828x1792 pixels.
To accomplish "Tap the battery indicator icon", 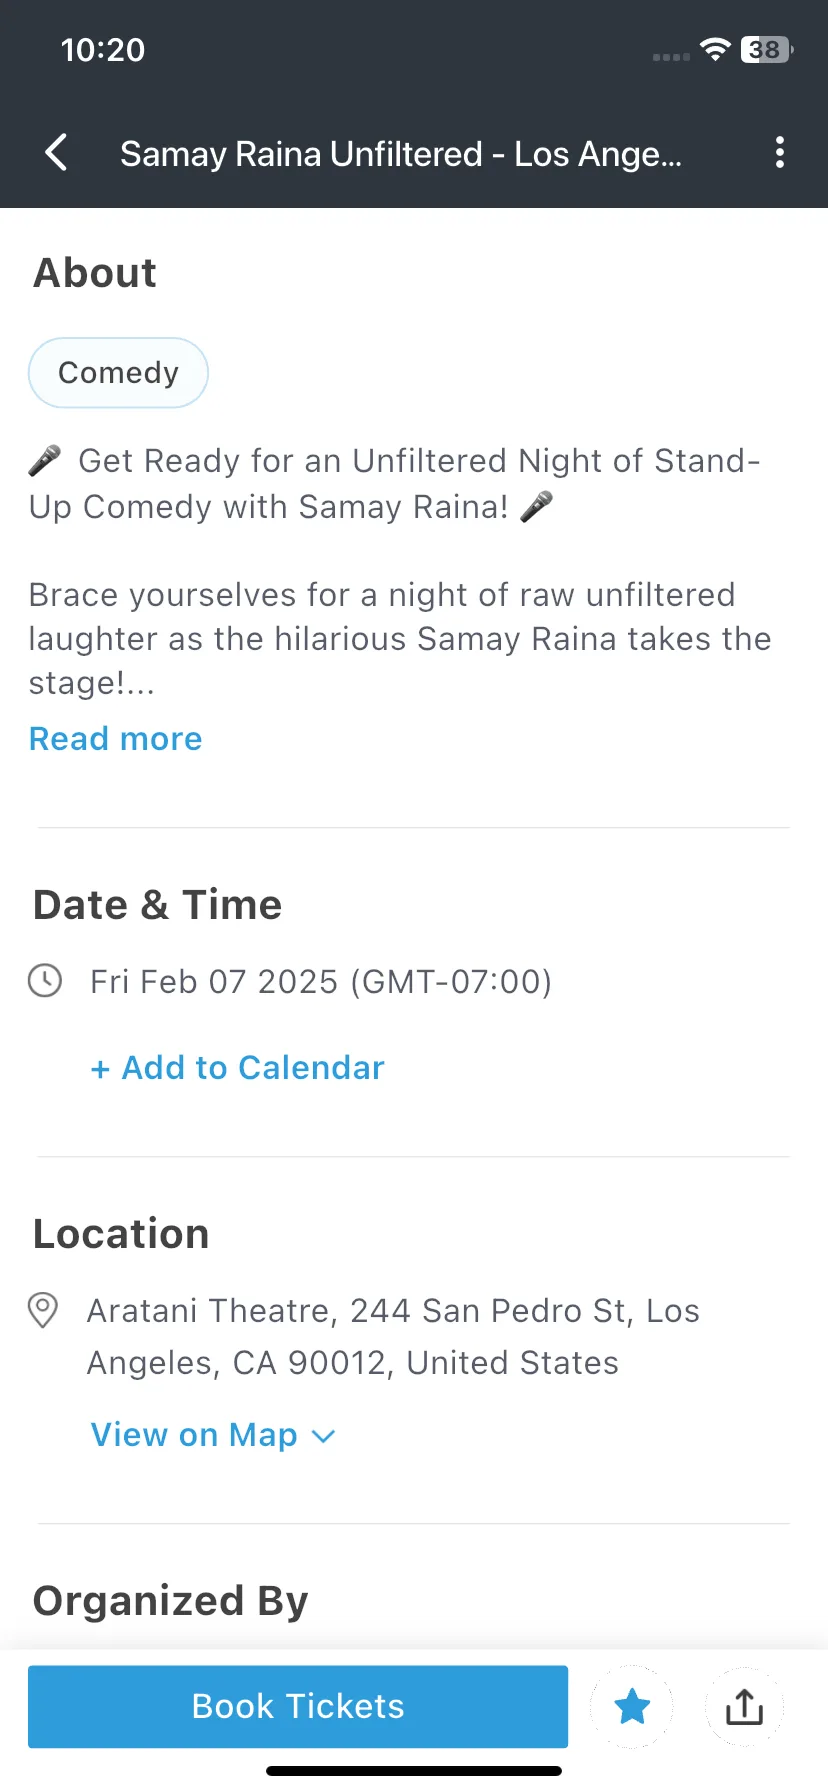I will (x=766, y=49).
